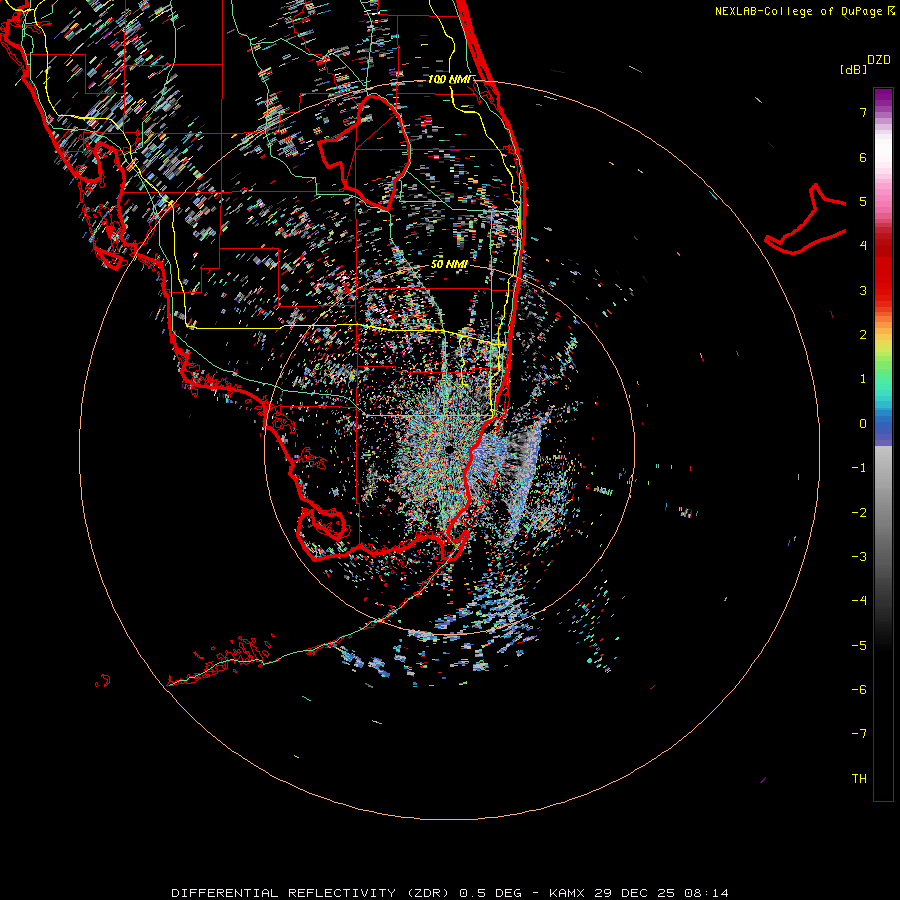Click the 50 NMI range ring label

[449, 264]
